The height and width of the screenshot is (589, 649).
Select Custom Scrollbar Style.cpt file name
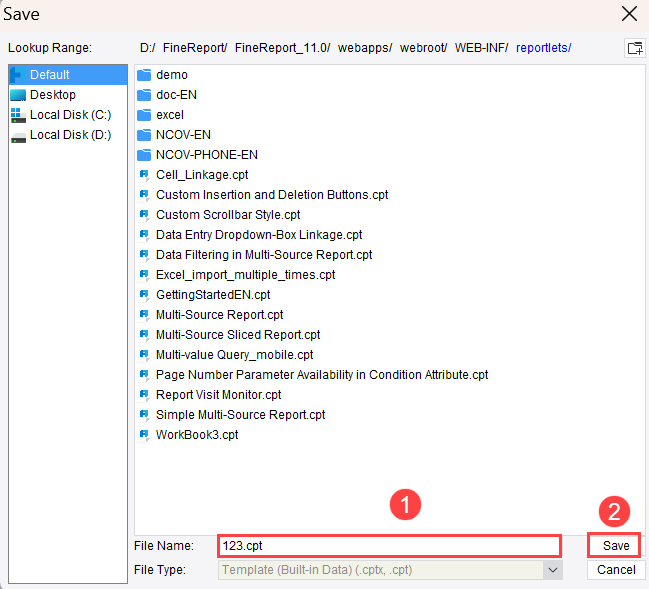point(228,215)
